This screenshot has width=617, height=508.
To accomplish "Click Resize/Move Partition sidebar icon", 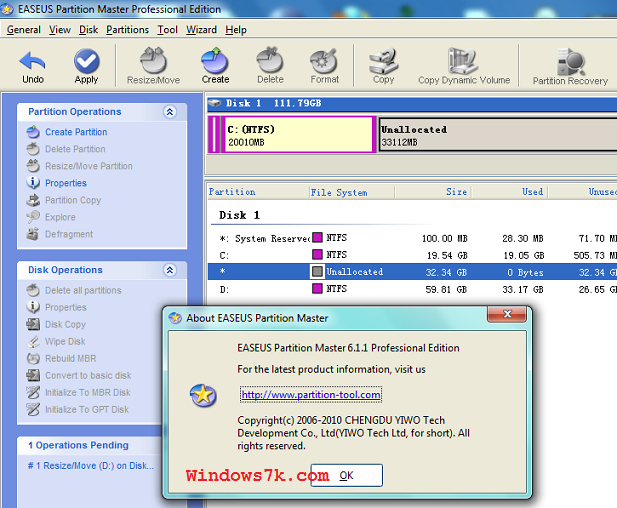I will click(x=33, y=166).
